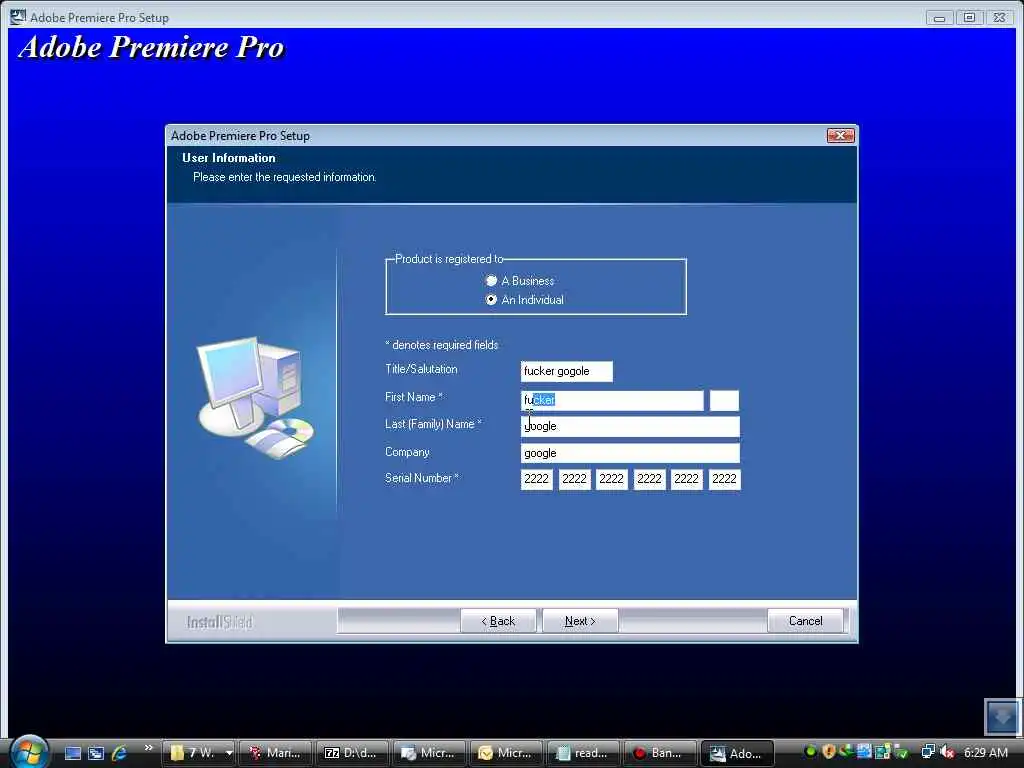Image resolution: width=1024 pixels, height=768 pixels.
Task: Close the Adobe Premiere Pro Setup dialog
Action: coord(840,135)
